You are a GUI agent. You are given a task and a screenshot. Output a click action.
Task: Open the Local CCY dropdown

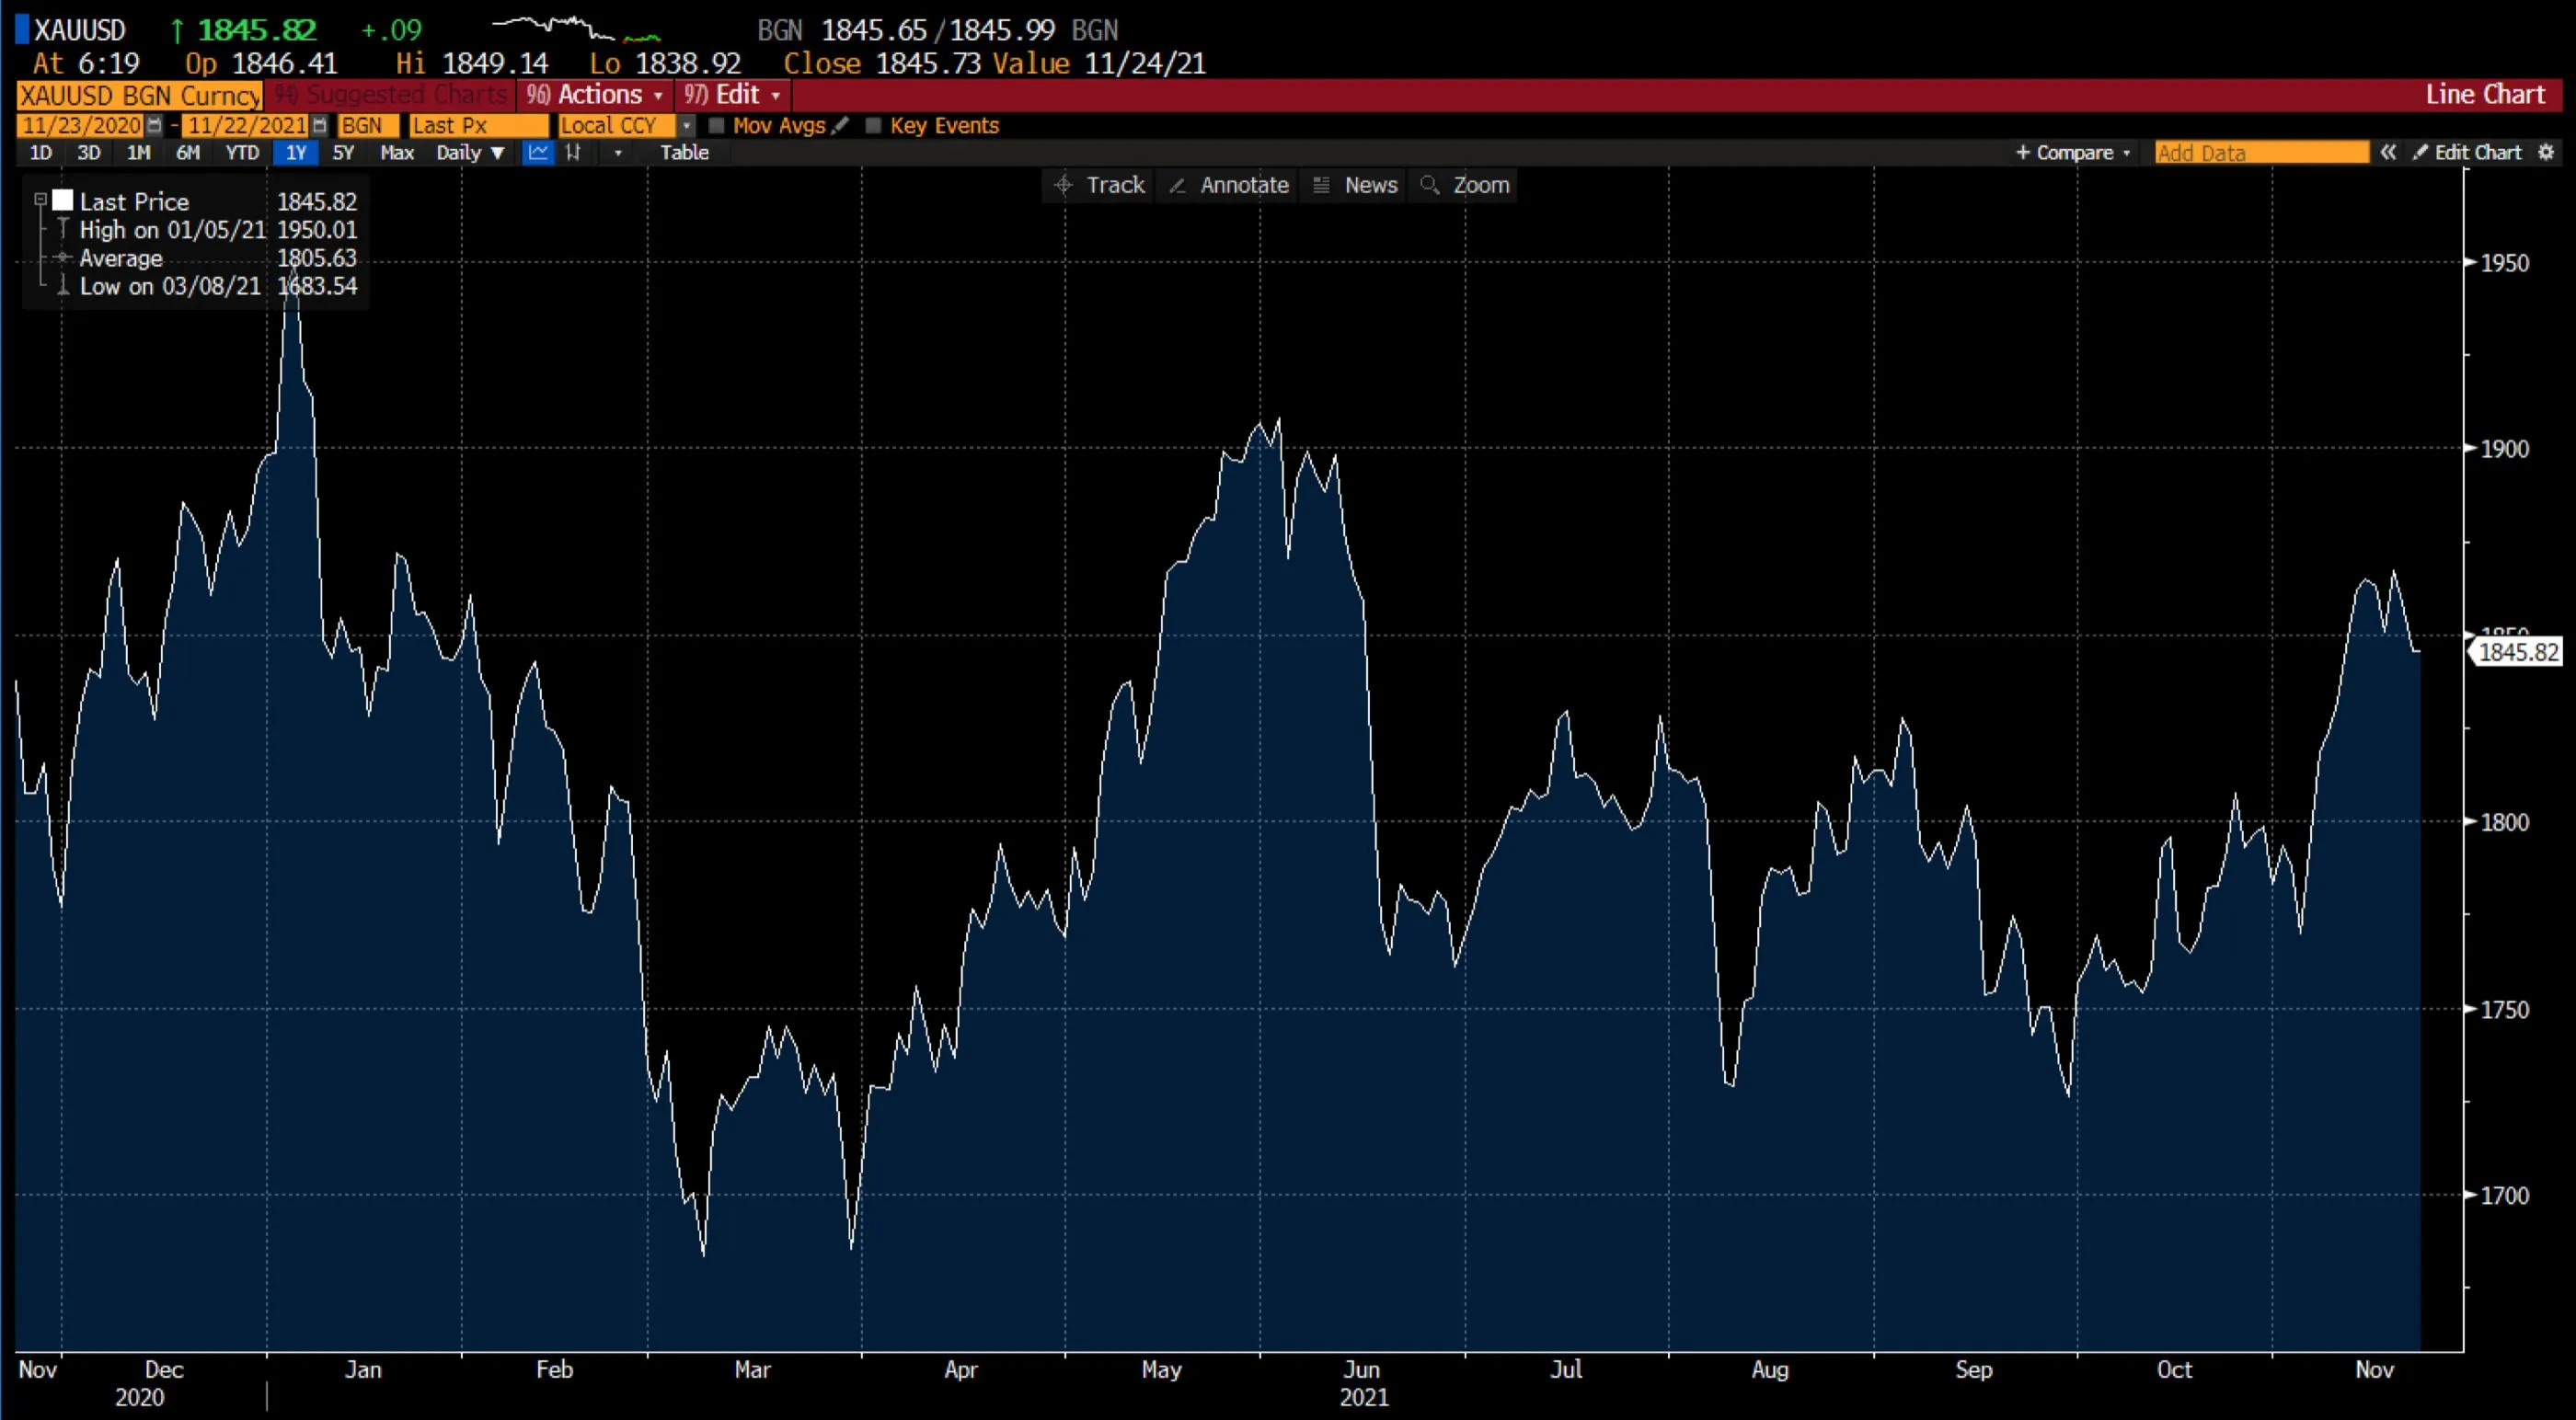tap(686, 126)
